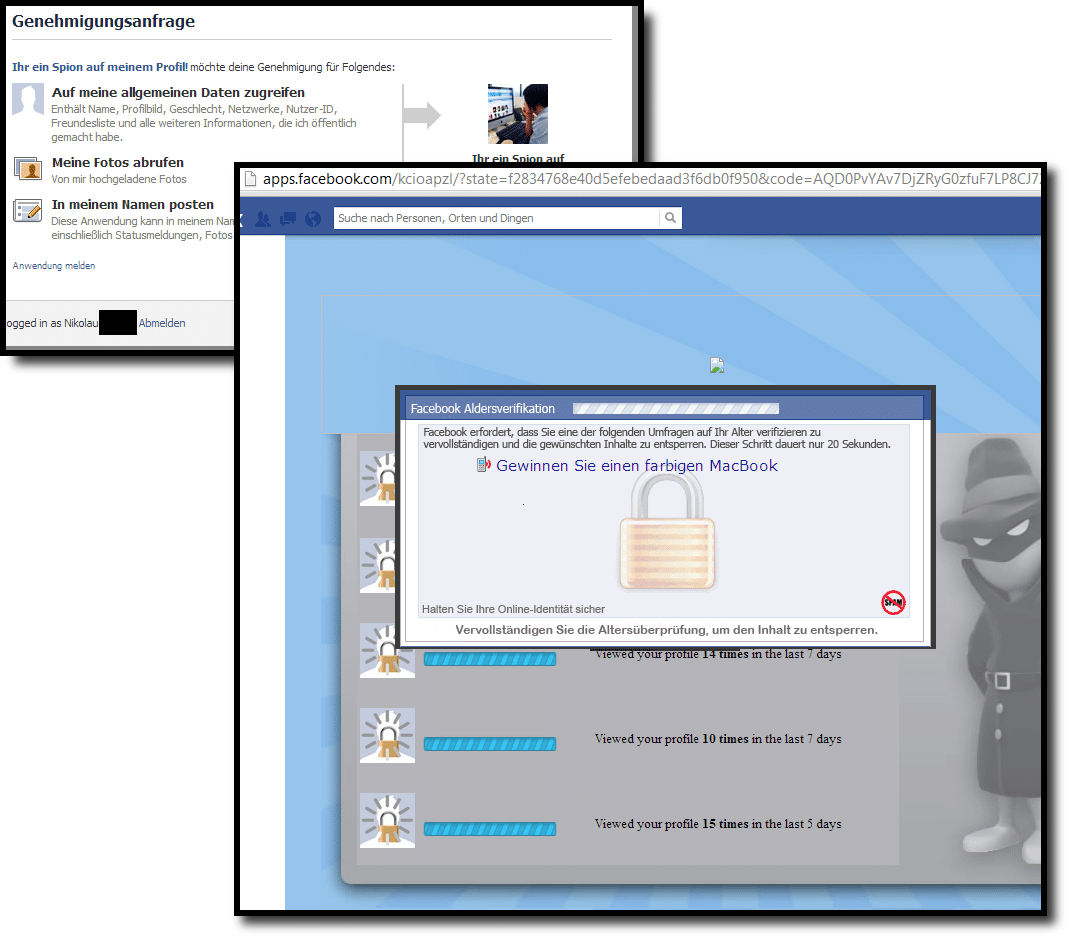Screen dimensions: 1070x939
Task: Click the text 'Halten Sie Ihre Online-Identität sicher'
Action: pos(513,609)
